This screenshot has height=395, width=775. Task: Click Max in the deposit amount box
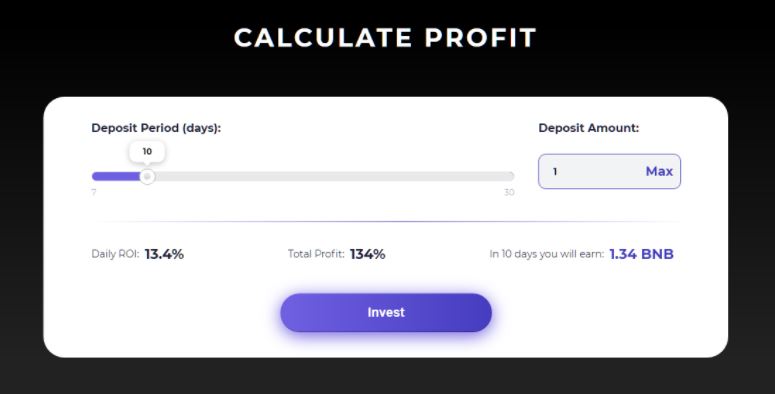(x=659, y=172)
